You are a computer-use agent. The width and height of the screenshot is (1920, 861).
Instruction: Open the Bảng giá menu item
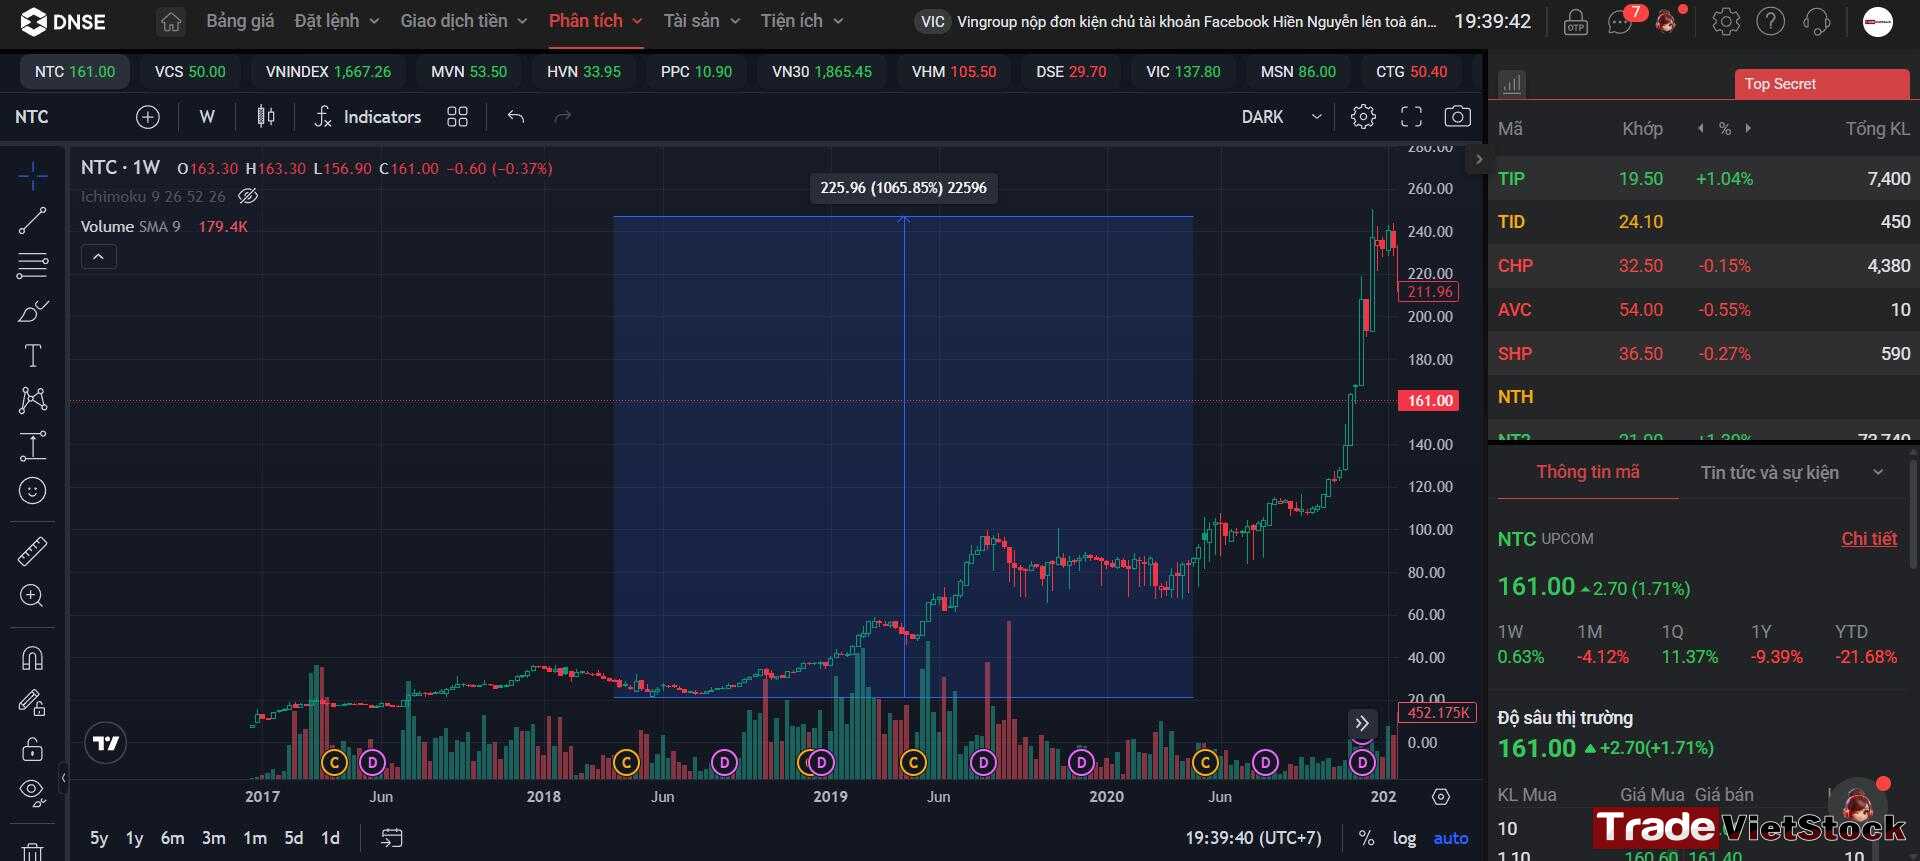coord(240,21)
